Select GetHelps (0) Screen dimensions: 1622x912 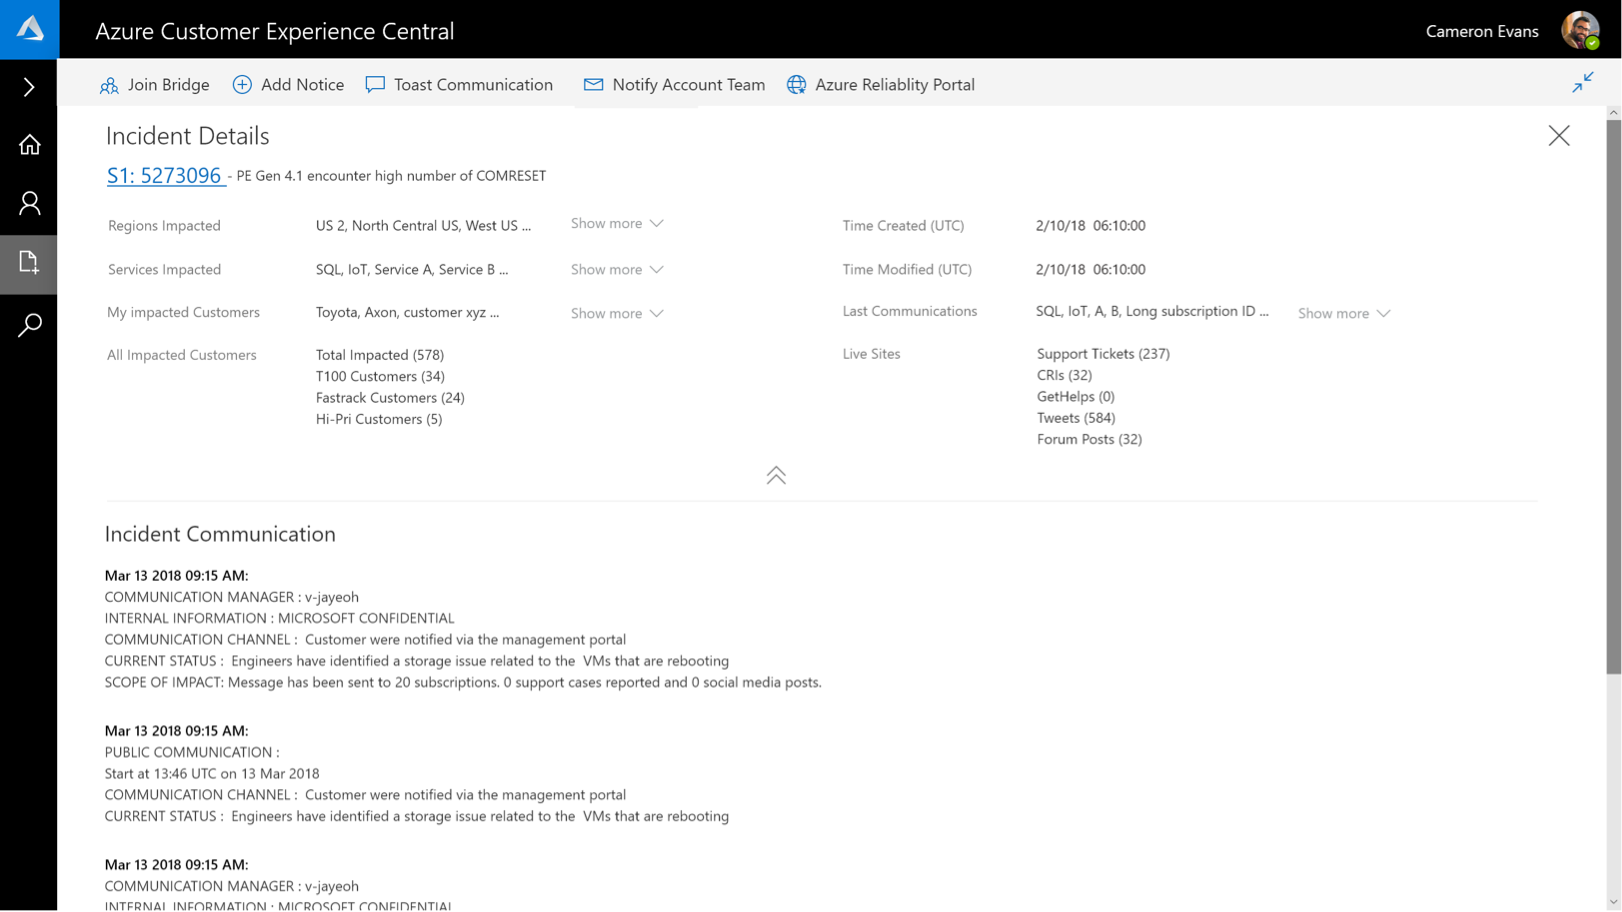pyautogui.click(x=1075, y=396)
